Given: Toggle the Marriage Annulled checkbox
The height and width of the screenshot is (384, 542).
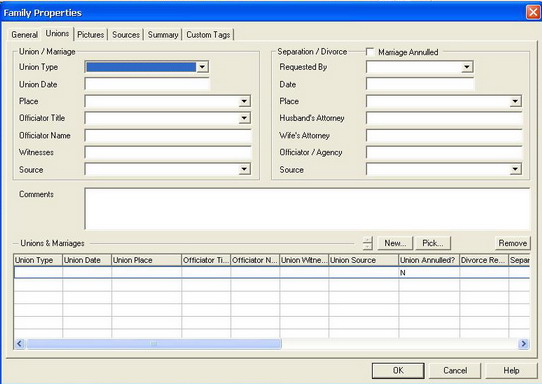Looking at the screenshot, I should [370, 52].
